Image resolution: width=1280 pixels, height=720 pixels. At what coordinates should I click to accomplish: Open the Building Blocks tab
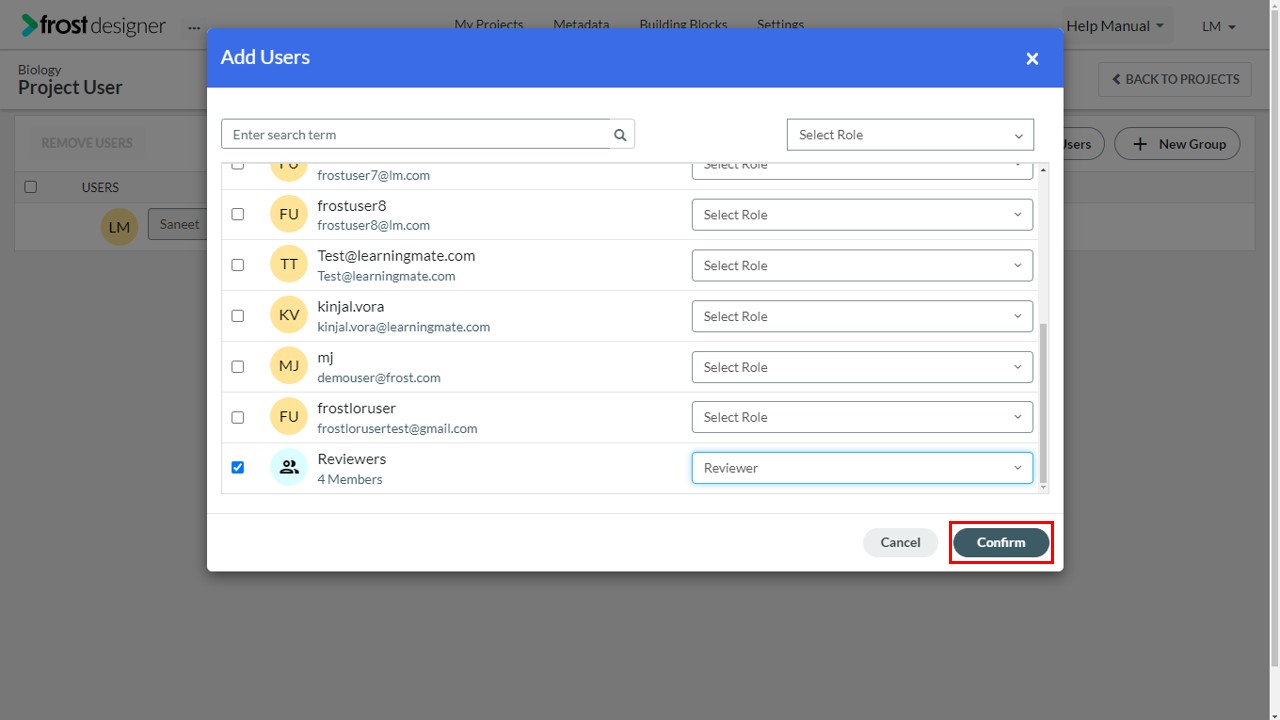[x=683, y=25]
